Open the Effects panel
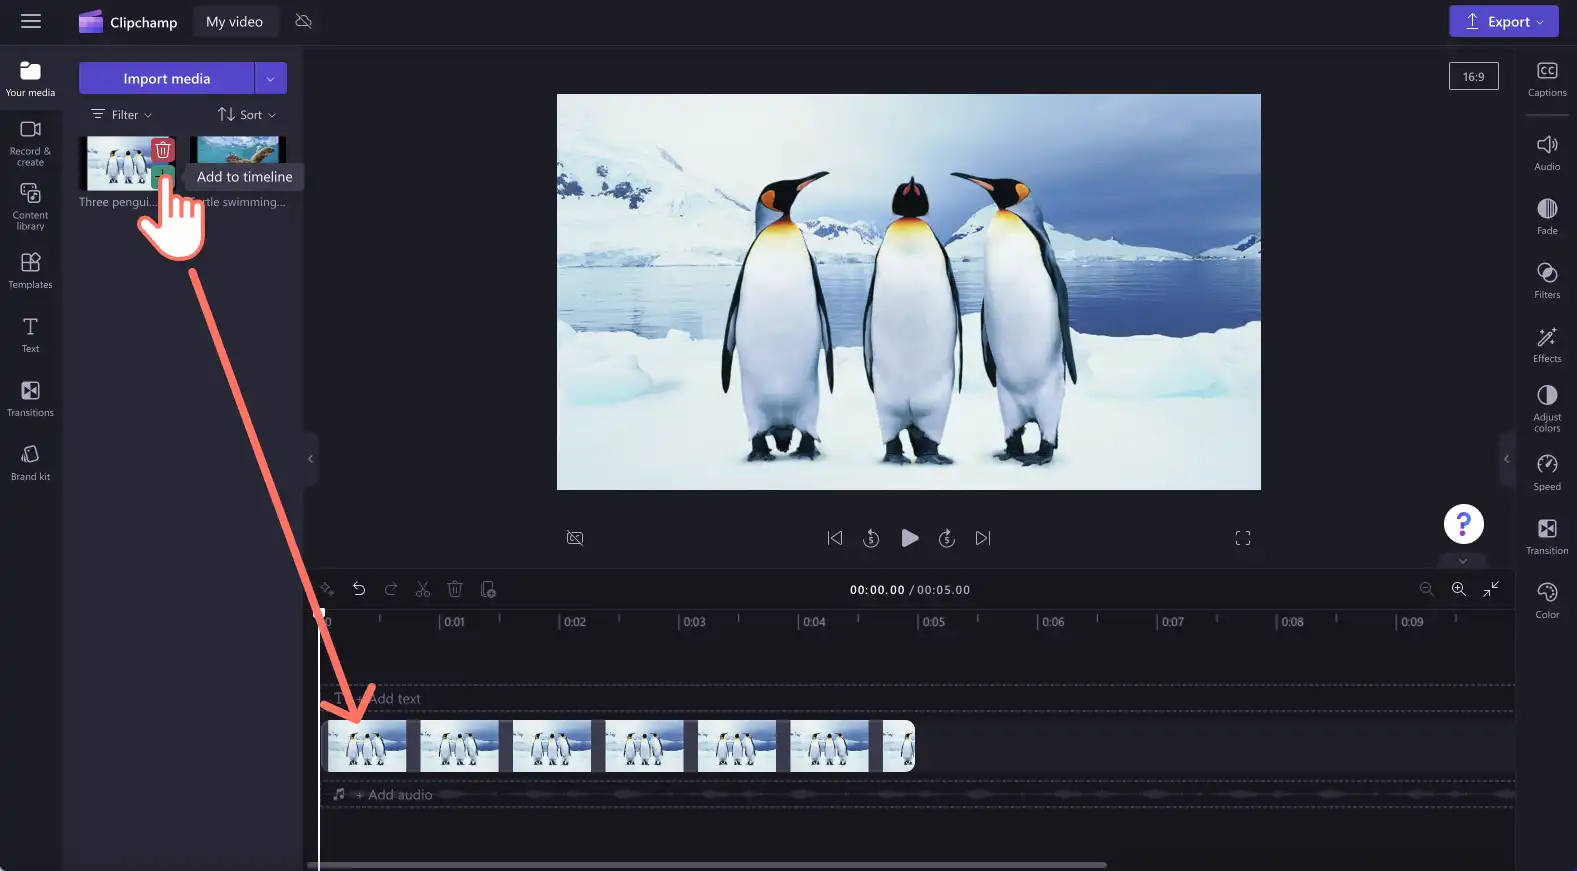This screenshot has width=1577, height=871. (x=1547, y=345)
